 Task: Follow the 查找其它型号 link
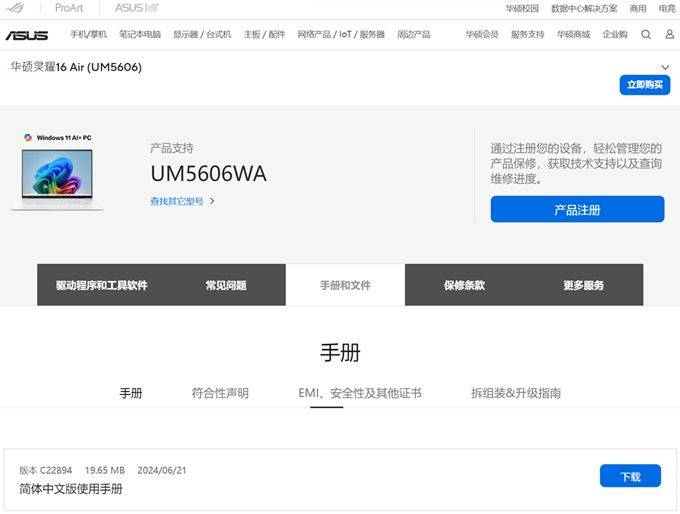pyautogui.click(x=177, y=201)
